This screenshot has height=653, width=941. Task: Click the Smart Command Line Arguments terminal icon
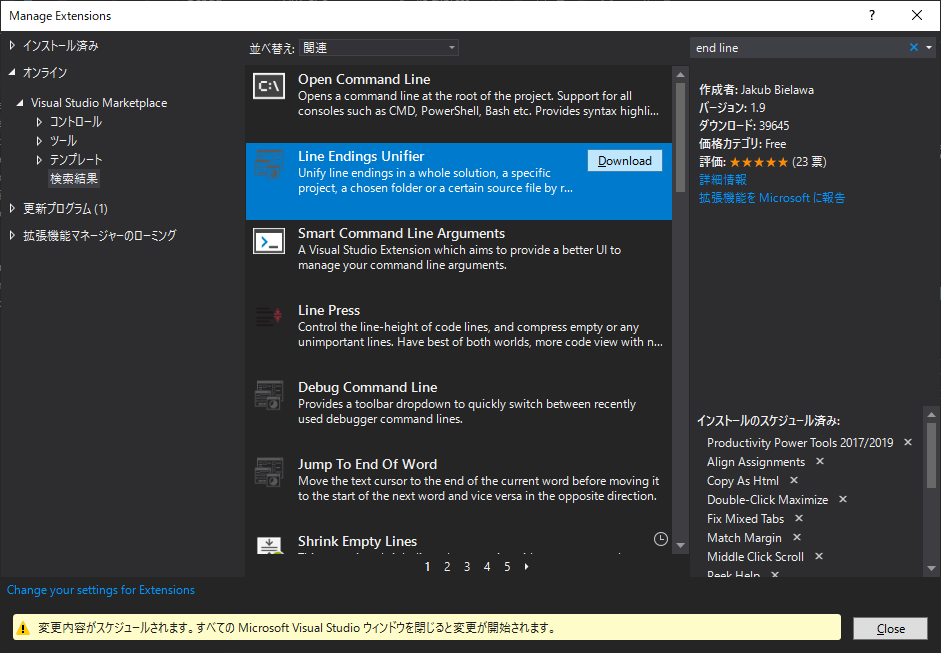coord(268,241)
